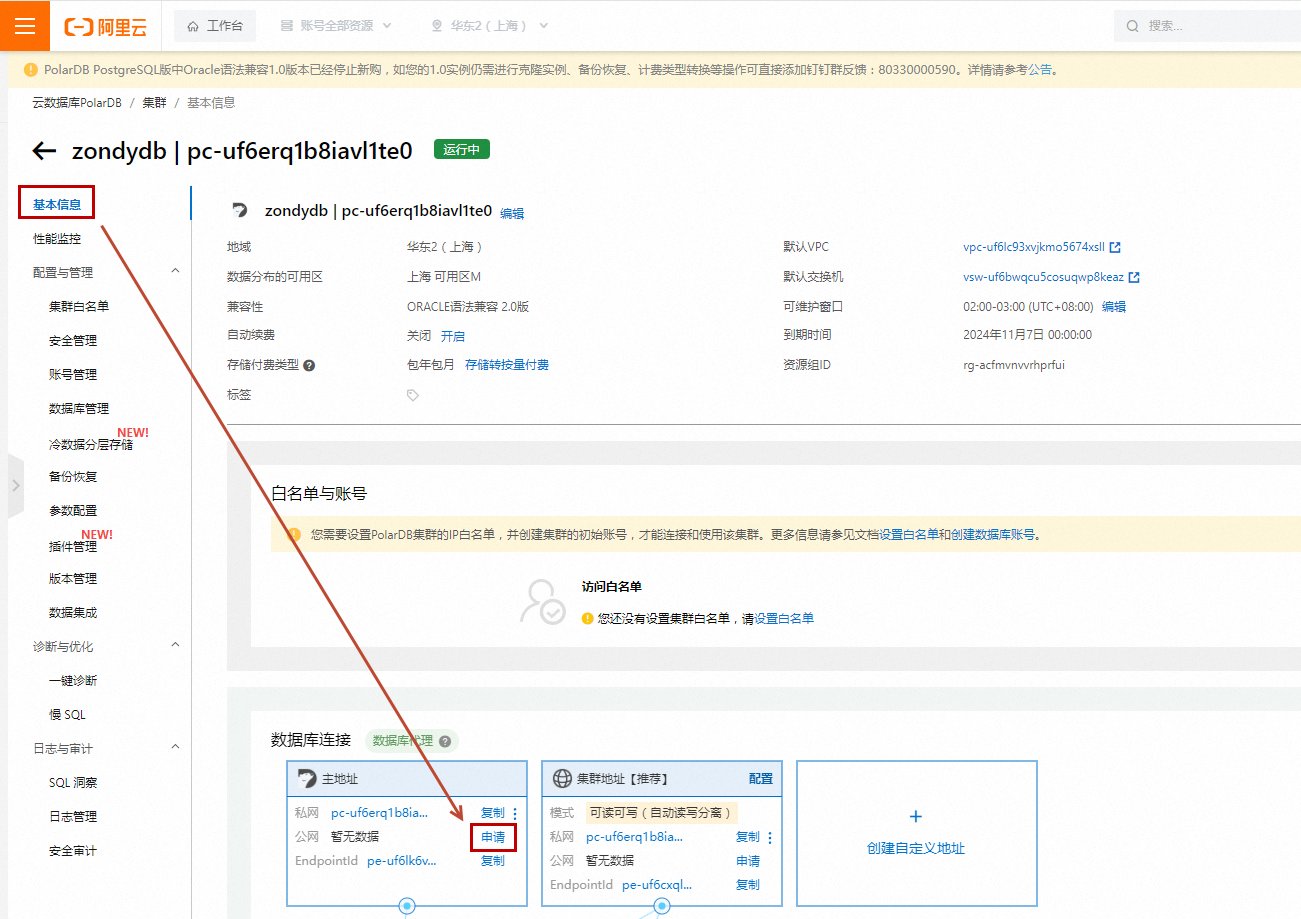Click the 工作台 workbench button

pos(215,26)
